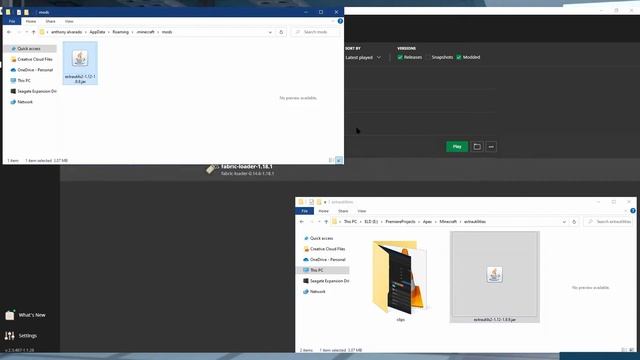Click Roaming in the mods window address path
Viewport: 640px width, 360px height.
coord(120,32)
